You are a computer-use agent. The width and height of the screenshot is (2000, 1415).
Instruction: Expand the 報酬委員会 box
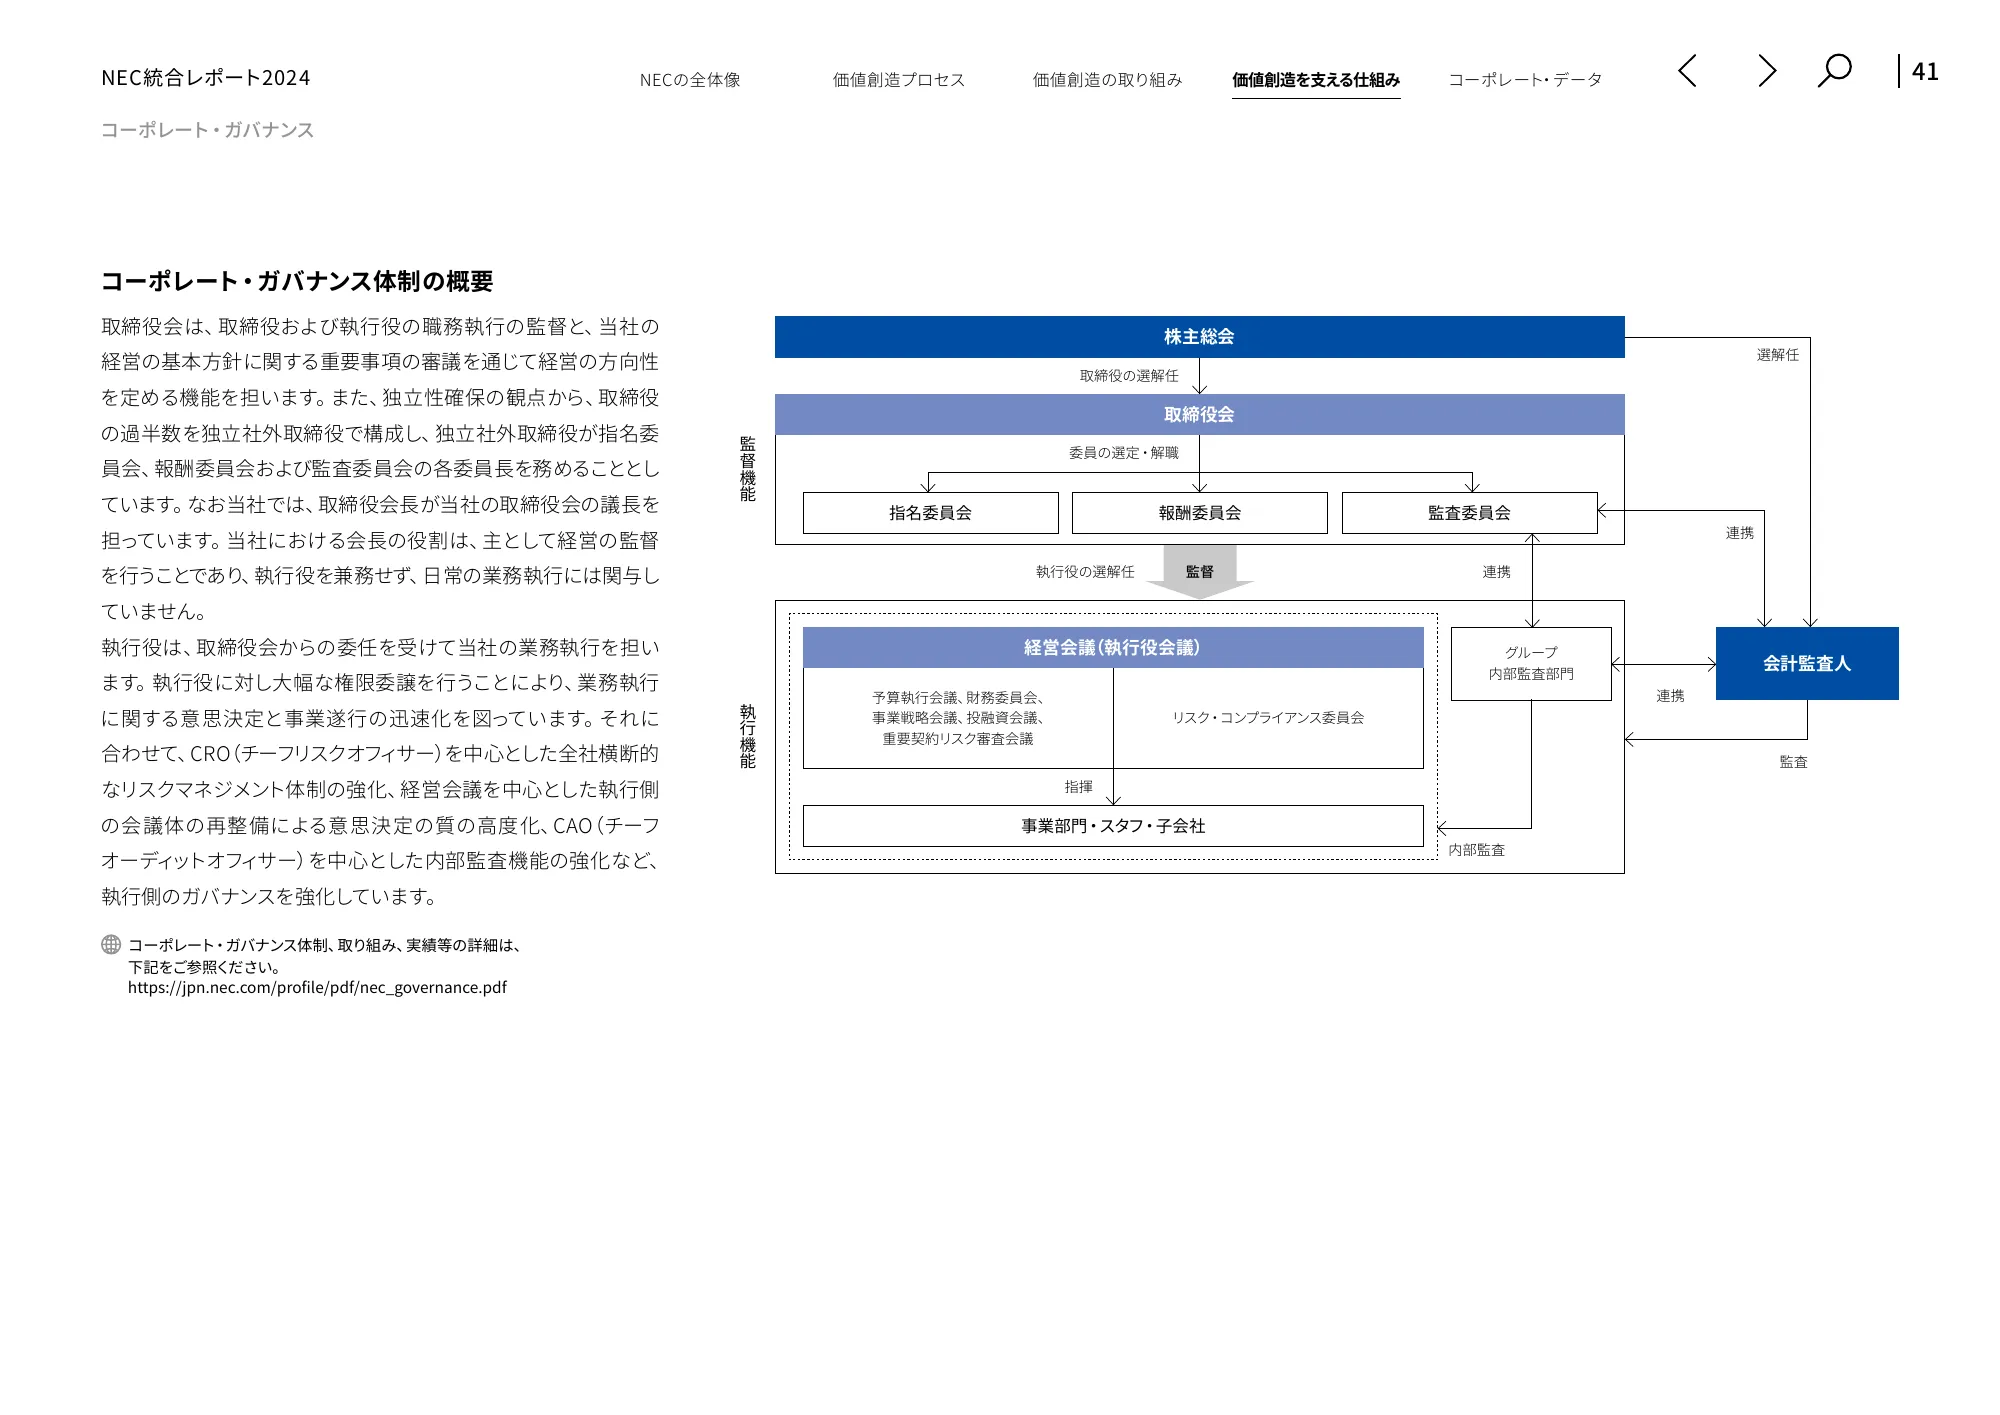(x=1199, y=513)
